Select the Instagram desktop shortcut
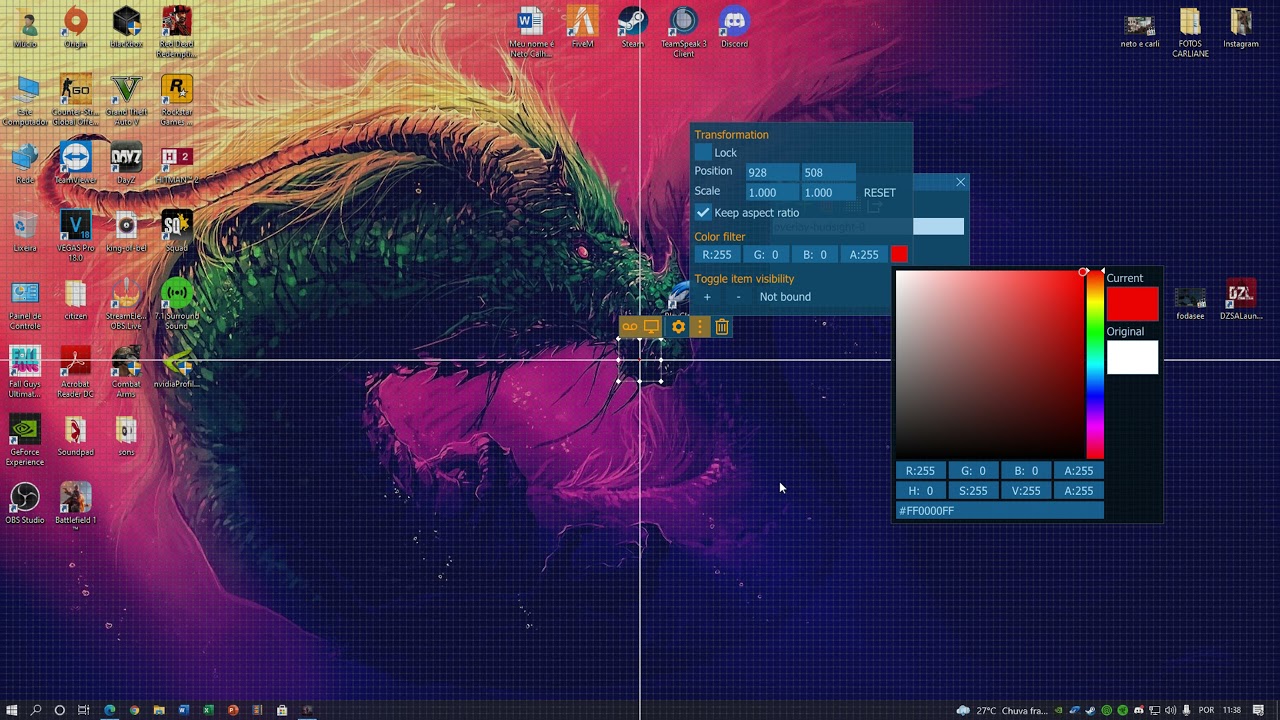 point(1241,27)
